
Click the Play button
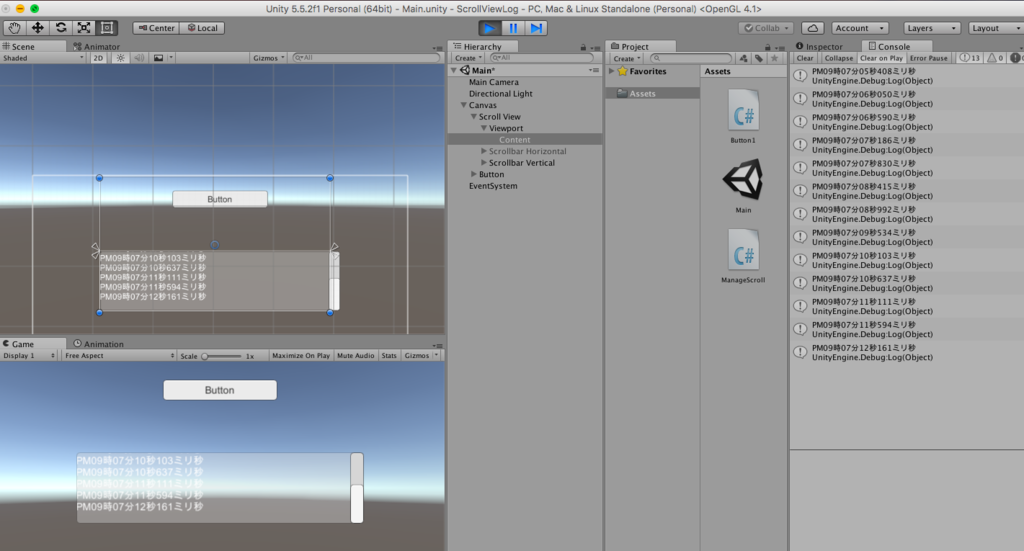(489, 28)
